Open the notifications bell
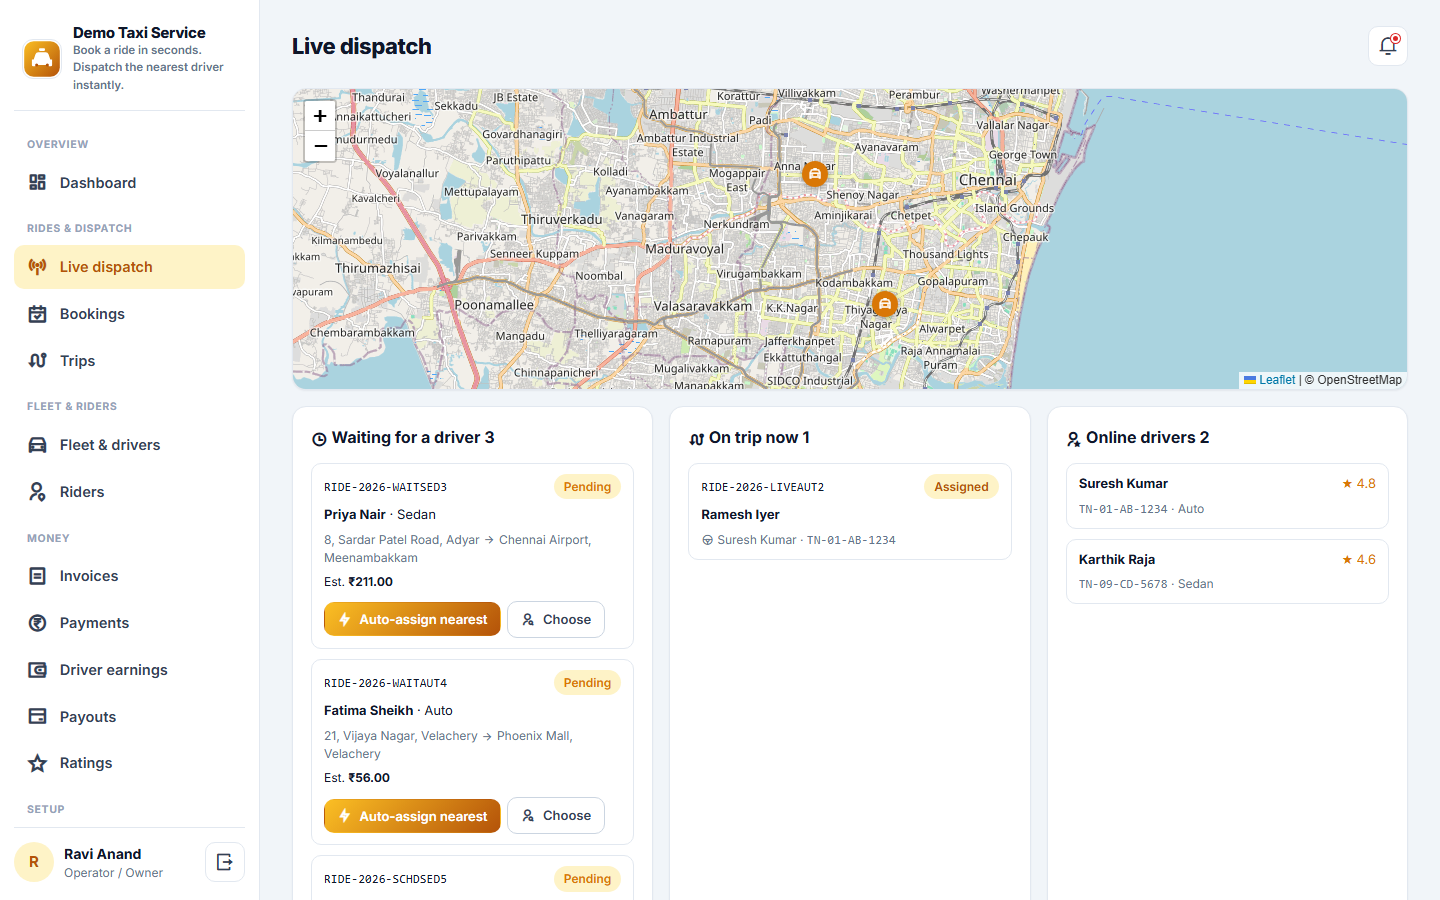1440x900 pixels. point(1388,46)
